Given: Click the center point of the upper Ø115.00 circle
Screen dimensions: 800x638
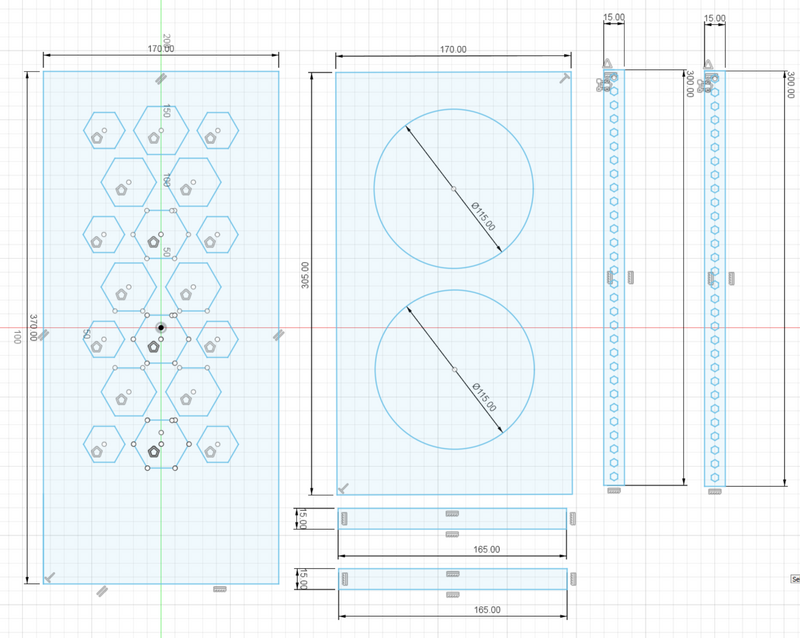Looking at the screenshot, I should tap(454, 189).
